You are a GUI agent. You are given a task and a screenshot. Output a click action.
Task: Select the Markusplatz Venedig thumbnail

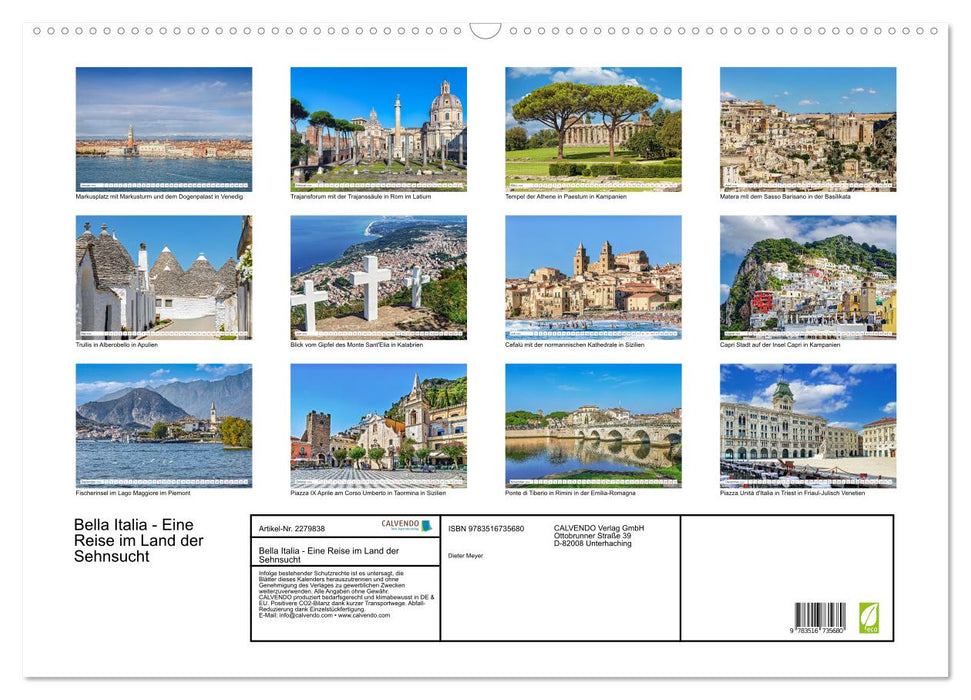(163, 126)
